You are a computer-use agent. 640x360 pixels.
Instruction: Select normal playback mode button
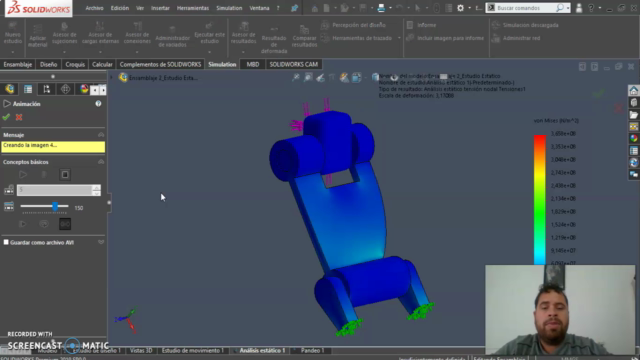click(x=23, y=224)
